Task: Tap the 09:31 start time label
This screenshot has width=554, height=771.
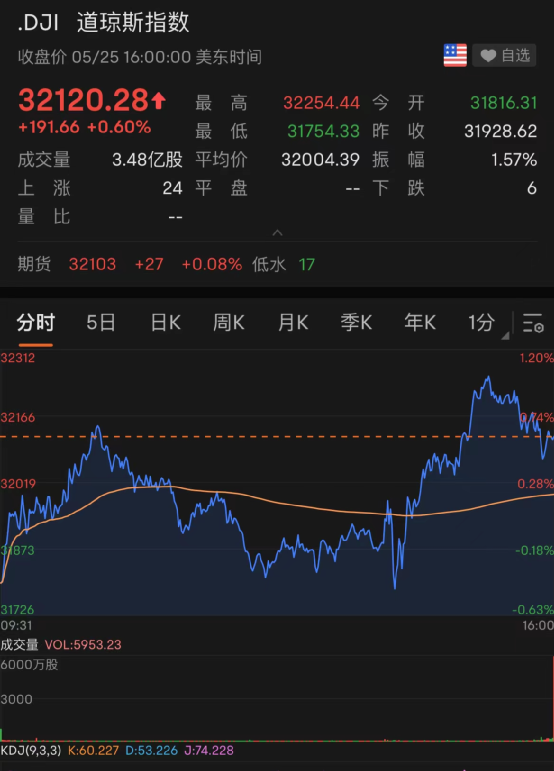Action: tap(16, 625)
